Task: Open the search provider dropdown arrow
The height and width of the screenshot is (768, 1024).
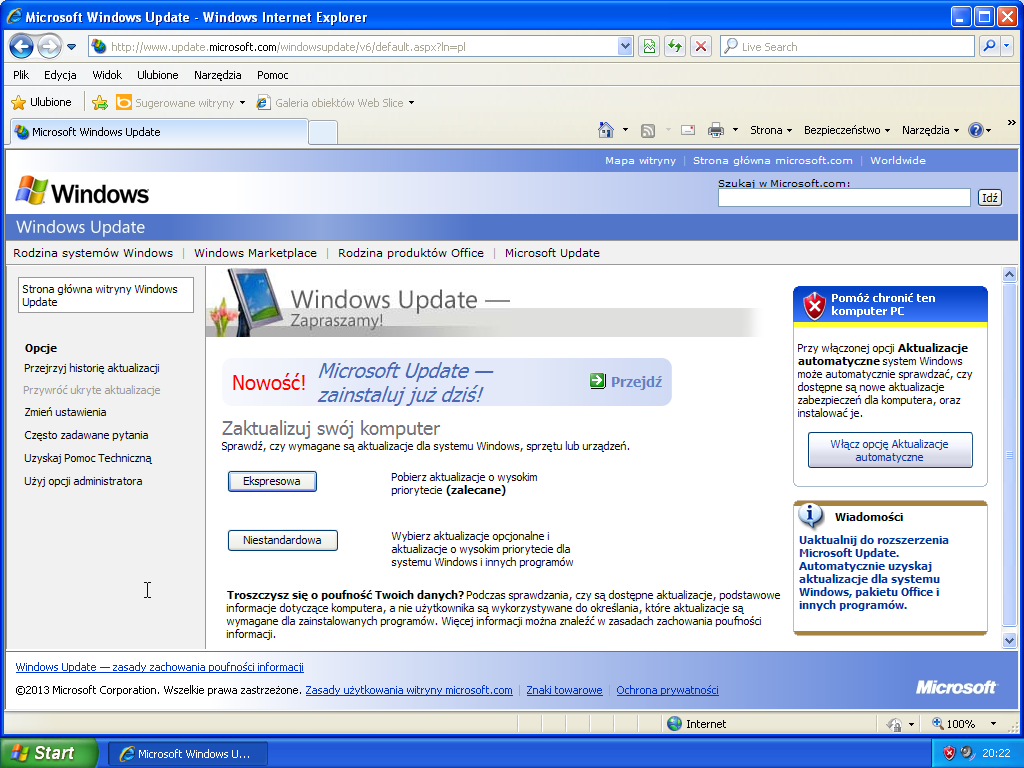Action: pyautogui.click(x=1006, y=46)
